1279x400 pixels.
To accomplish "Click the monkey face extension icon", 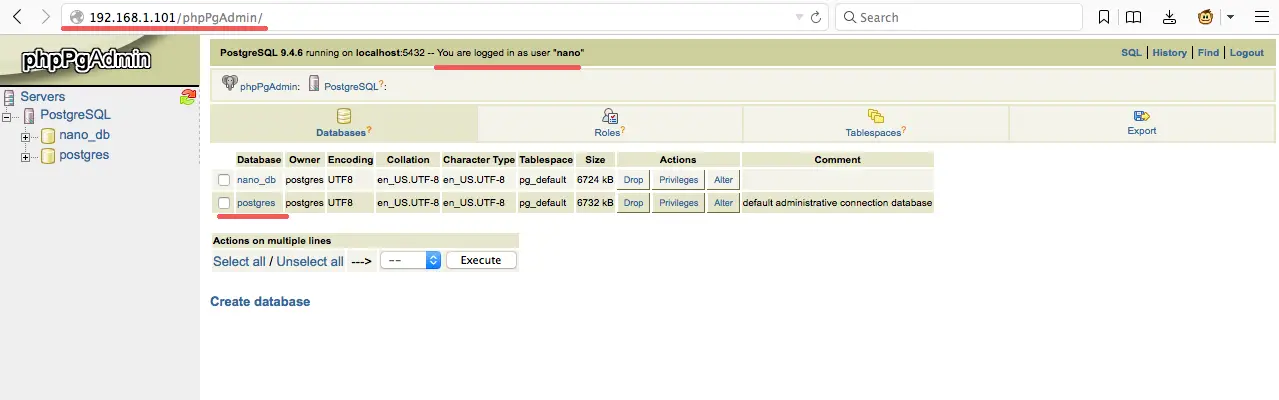I will click(x=1206, y=17).
